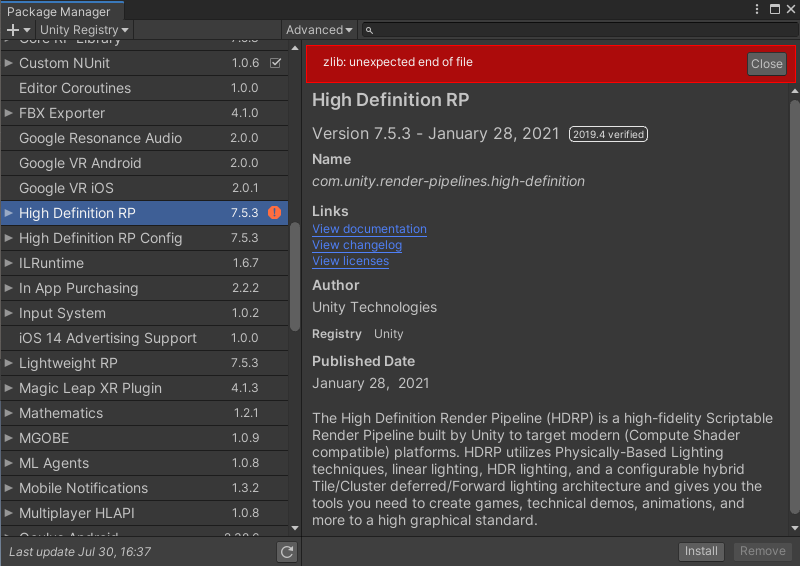The width and height of the screenshot is (800, 566).
Task: Open the View documentation link
Action: tap(369, 229)
